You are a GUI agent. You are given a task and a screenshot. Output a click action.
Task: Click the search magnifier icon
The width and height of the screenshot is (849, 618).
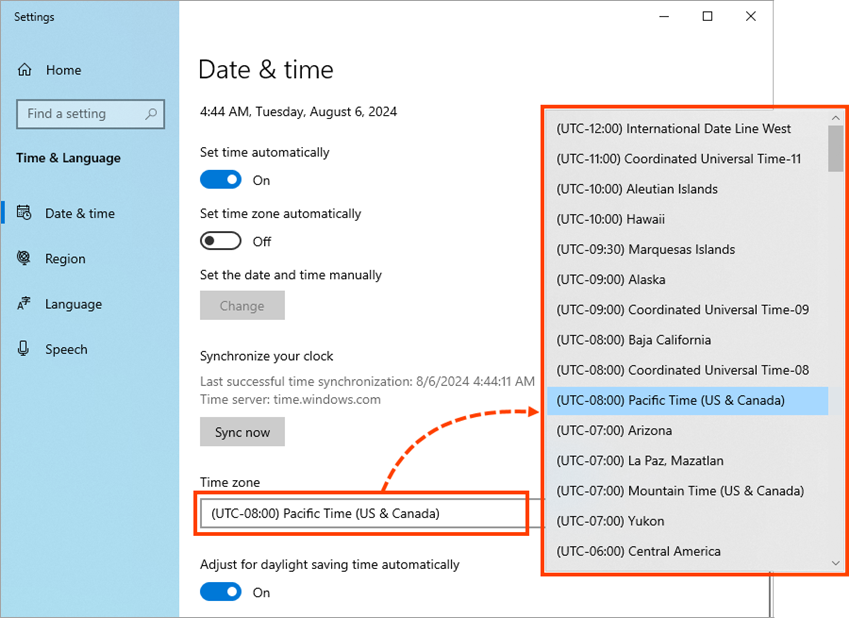click(x=151, y=114)
